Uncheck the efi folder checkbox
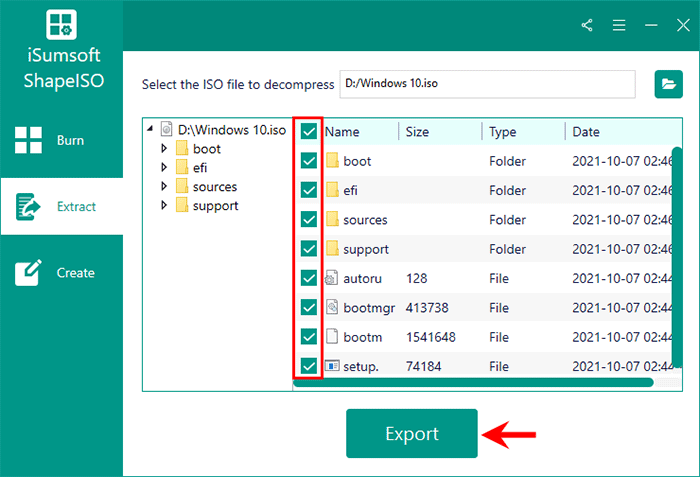The image size is (700, 477). point(308,190)
